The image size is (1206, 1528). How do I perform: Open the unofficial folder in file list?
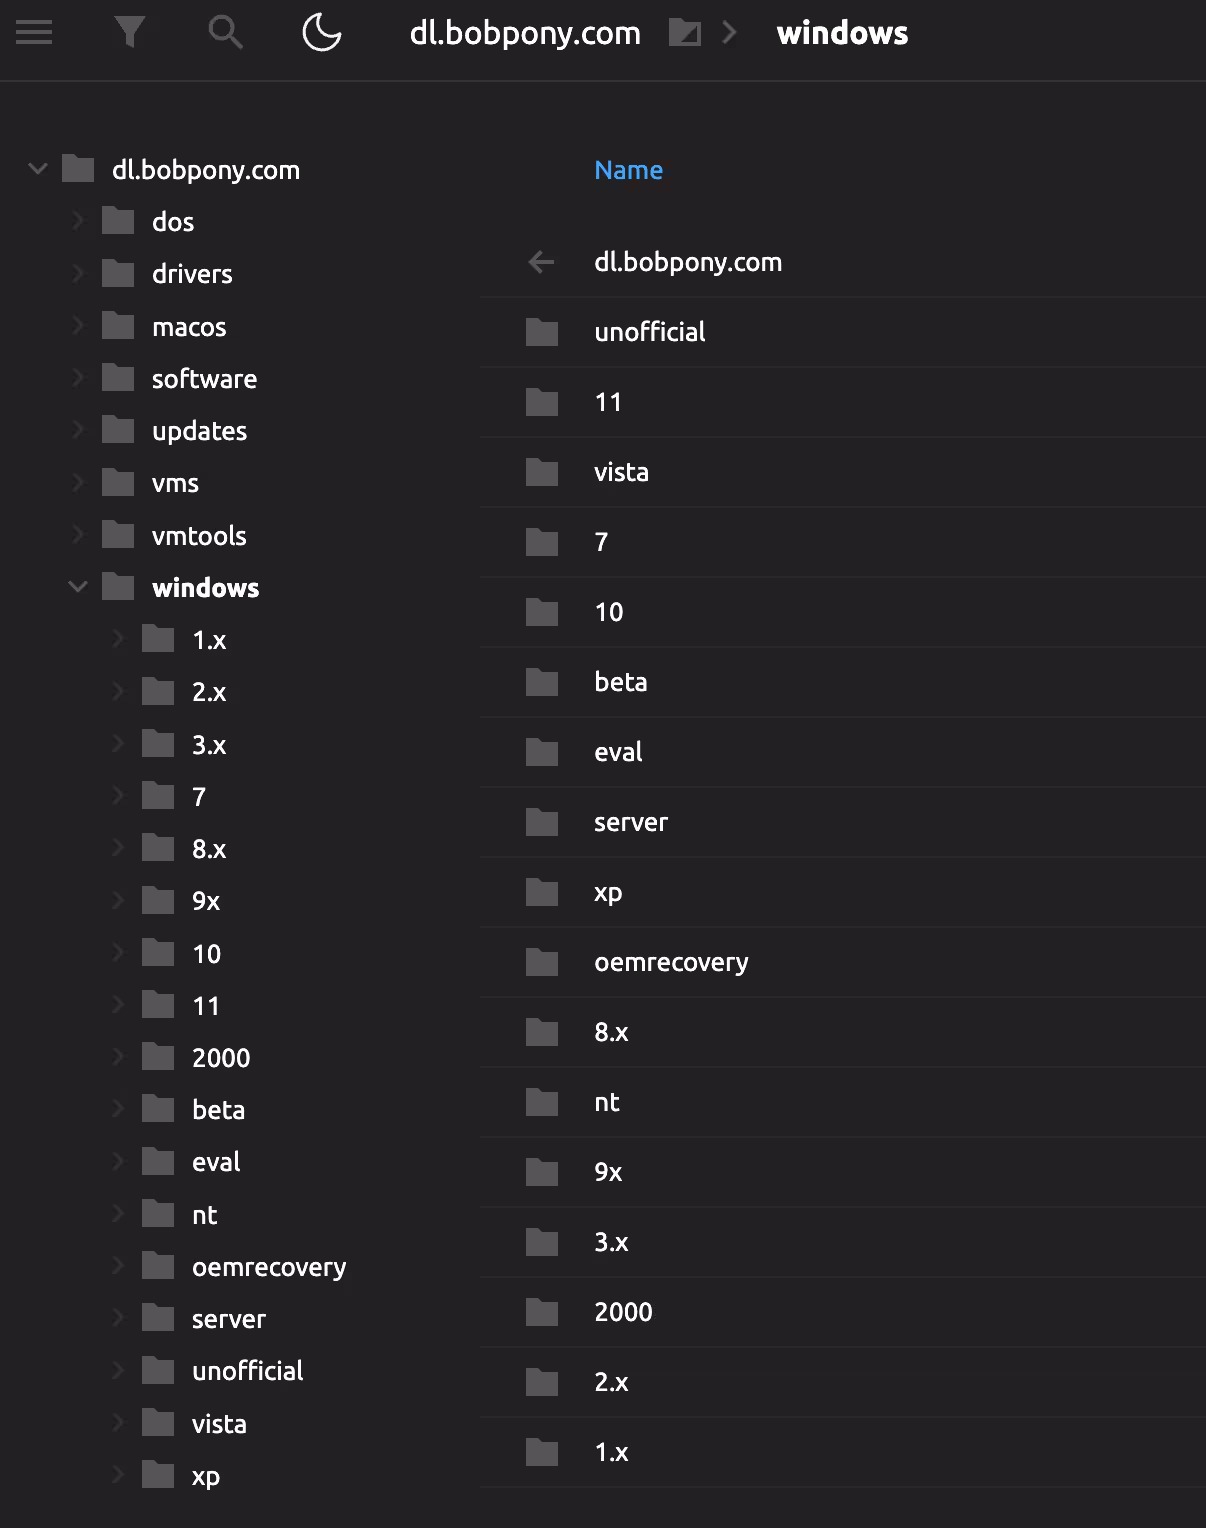click(650, 332)
